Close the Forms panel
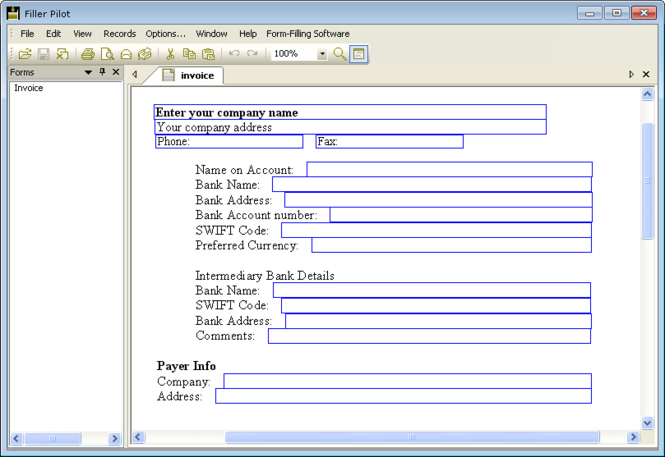The width and height of the screenshot is (665, 457). click(116, 72)
